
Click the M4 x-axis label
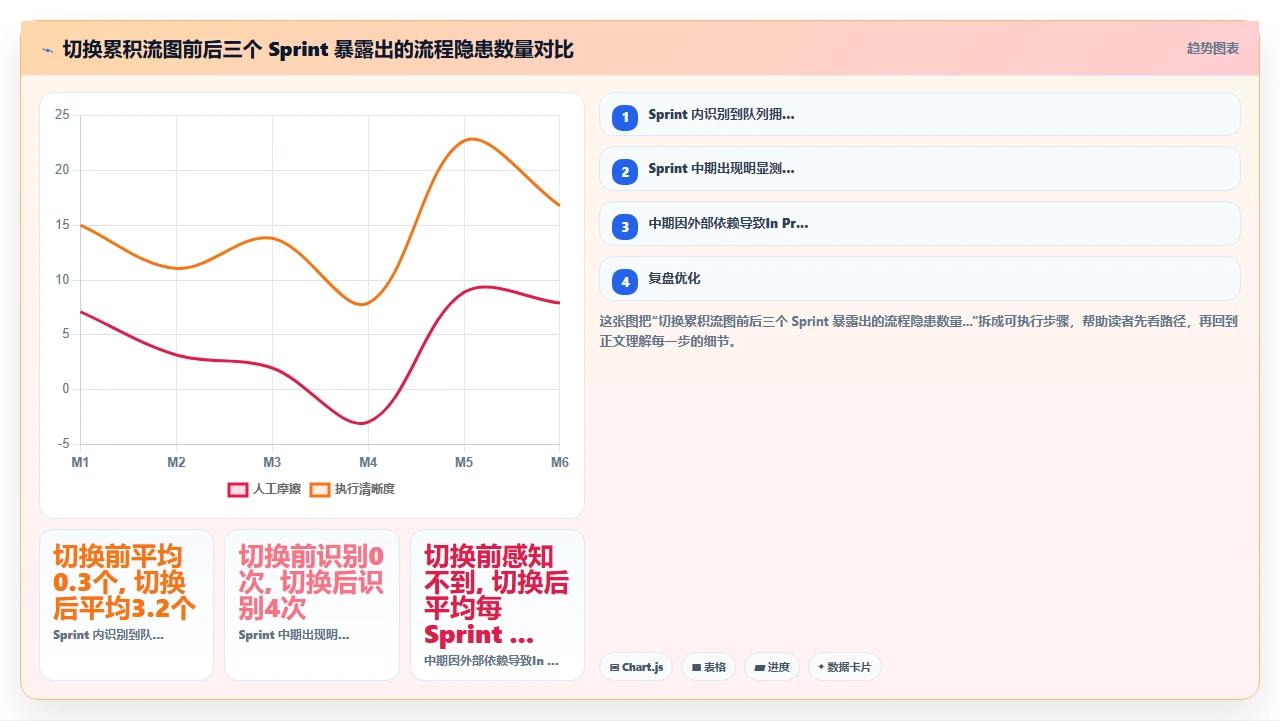point(368,462)
